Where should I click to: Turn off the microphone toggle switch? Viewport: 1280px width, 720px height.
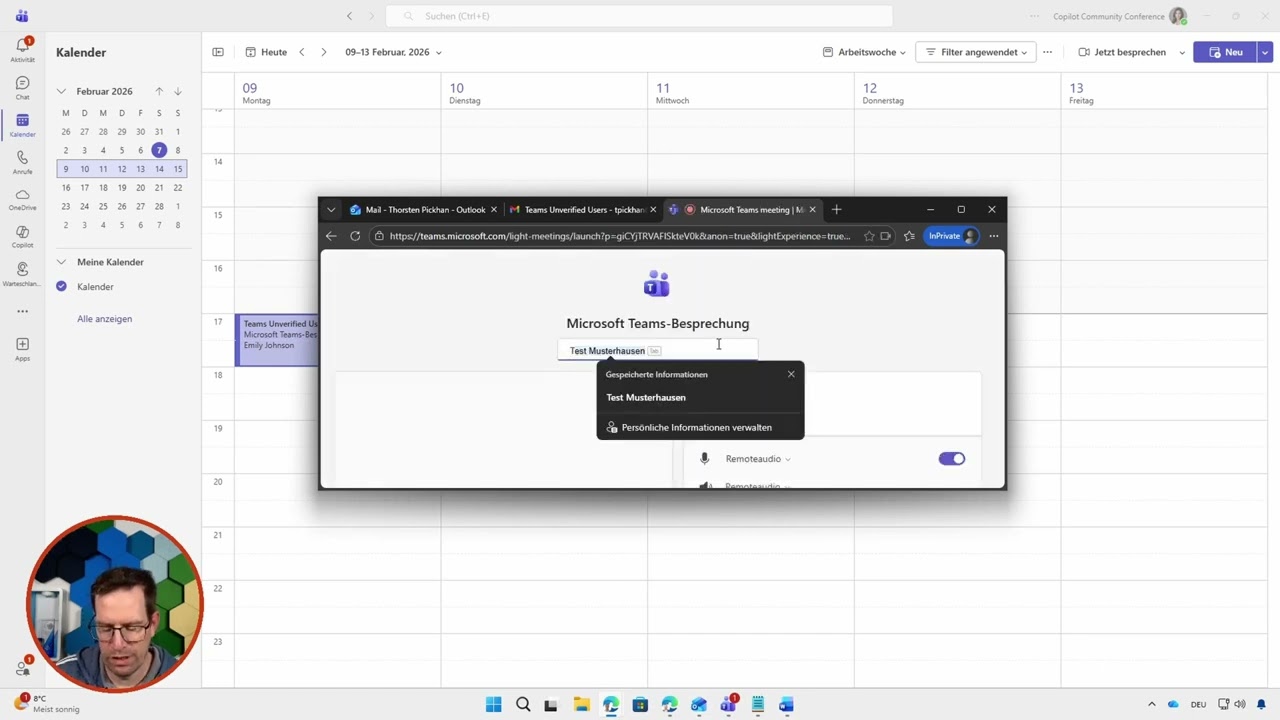click(x=952, y=458)
